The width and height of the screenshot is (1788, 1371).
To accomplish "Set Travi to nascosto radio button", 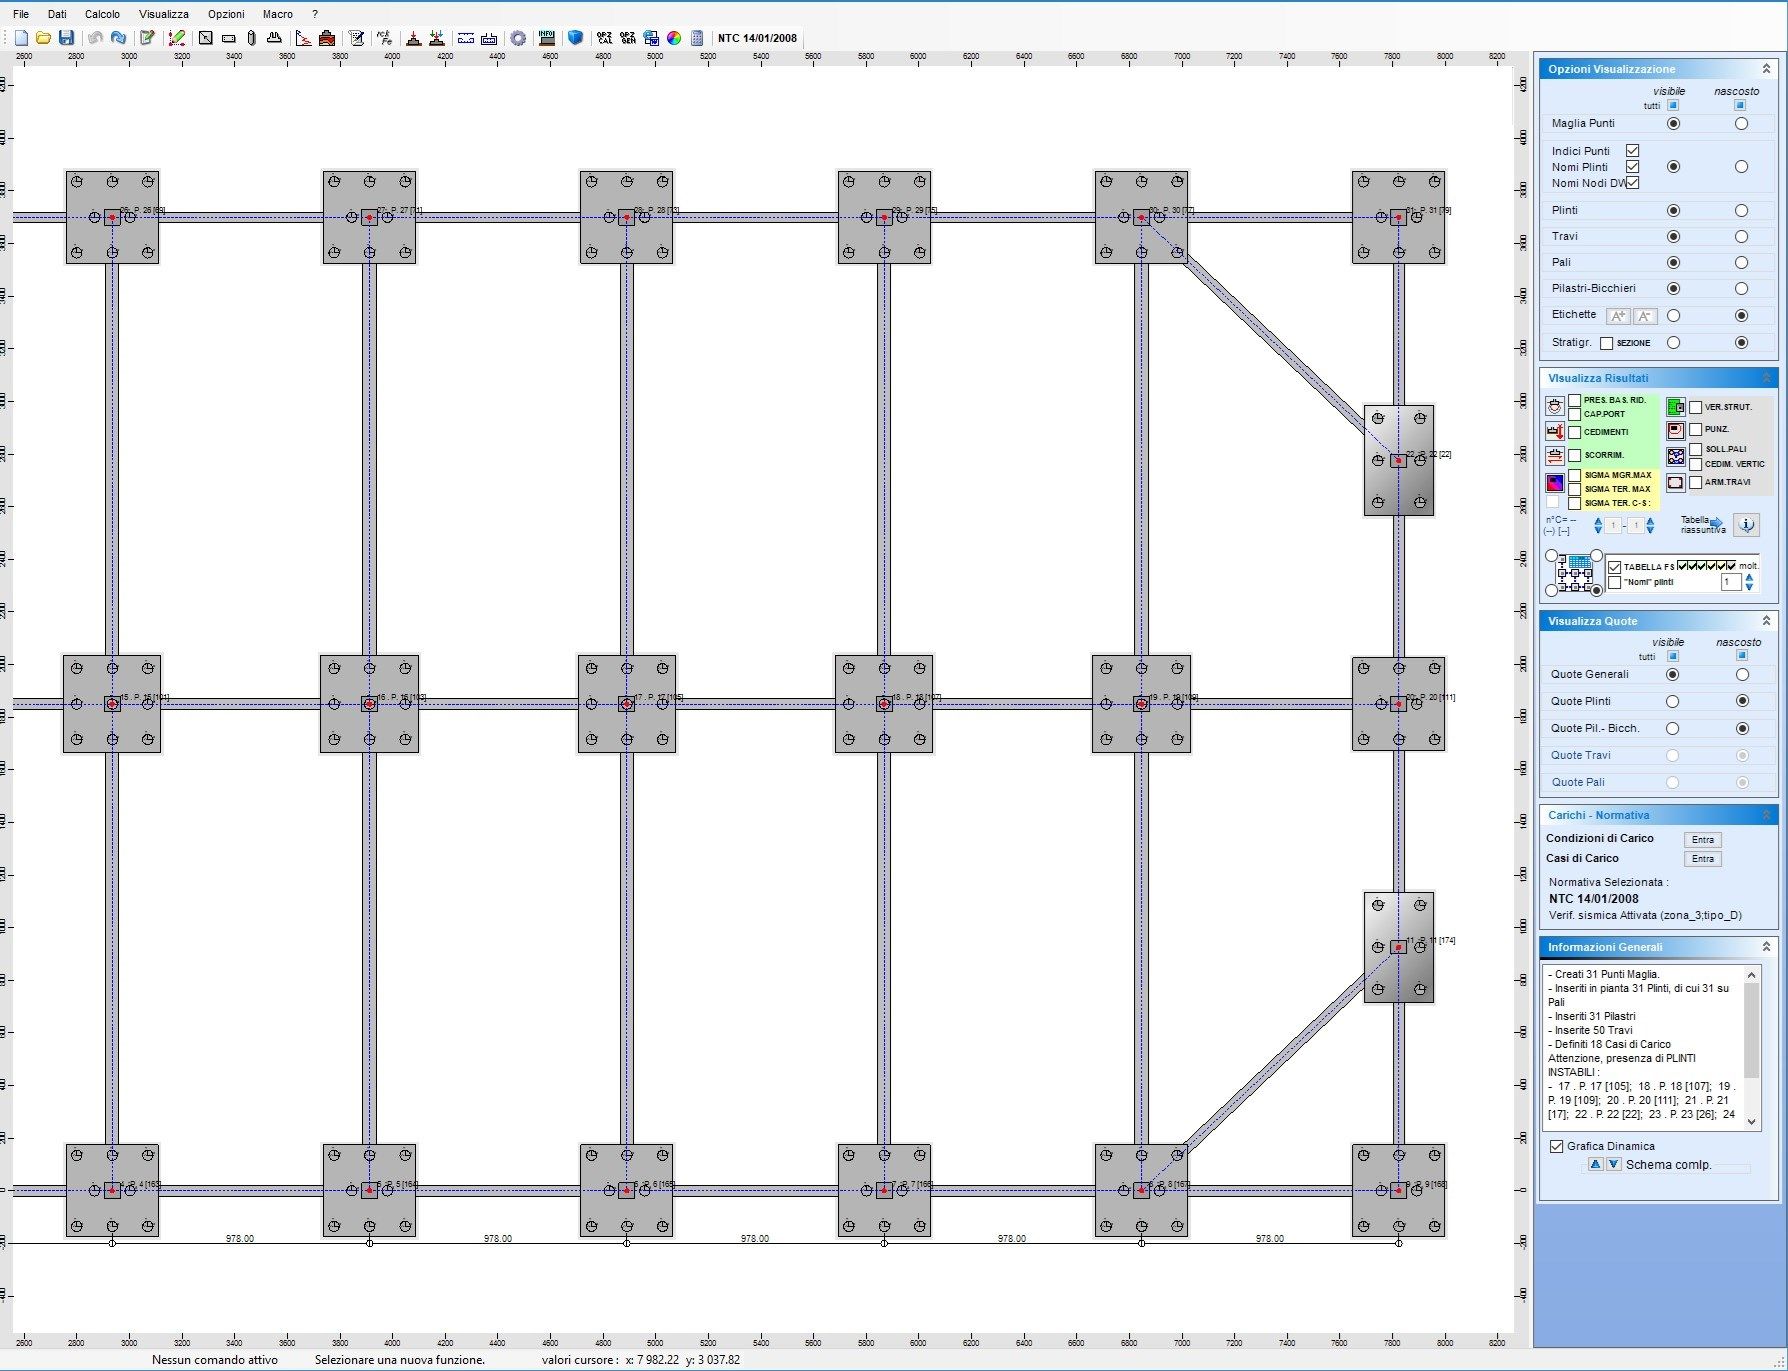I will pos(1741,237).
